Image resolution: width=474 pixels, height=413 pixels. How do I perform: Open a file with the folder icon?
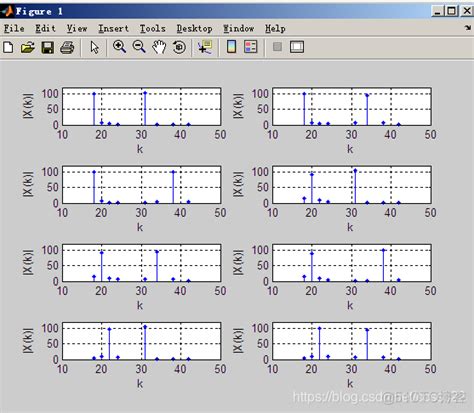click(28, 47)
